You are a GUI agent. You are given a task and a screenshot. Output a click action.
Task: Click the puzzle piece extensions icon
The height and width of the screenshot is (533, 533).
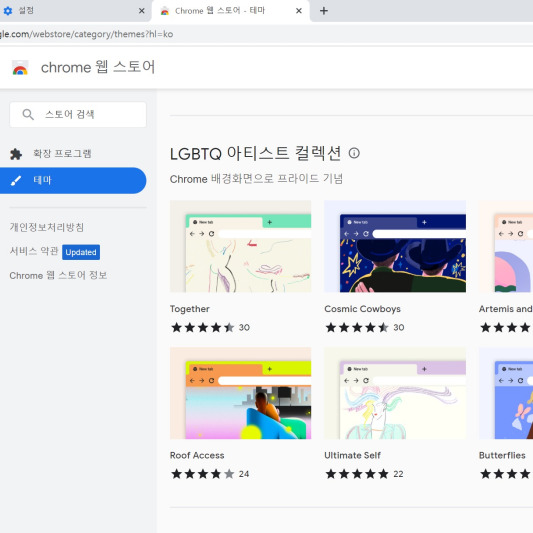[x=16, y=154]
